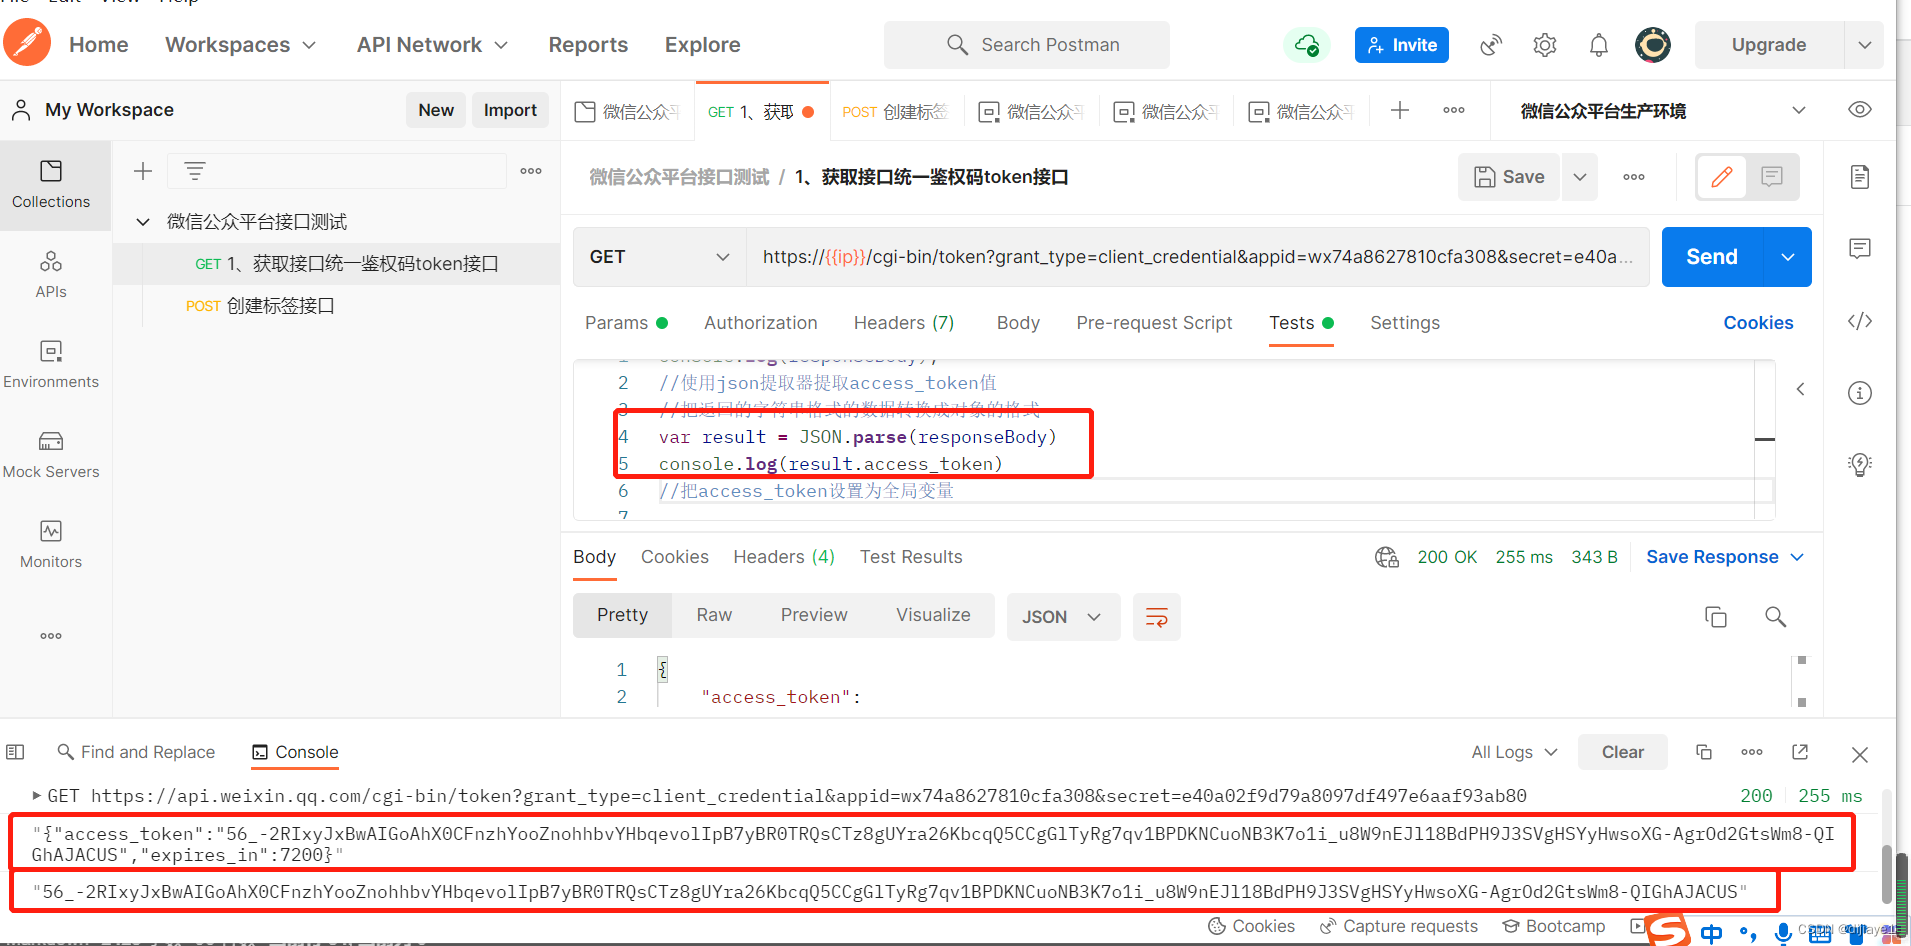Toggle the sidebar with bottom-left icon
The height and width of the screenshot is (946, 1911).
(15, 752)
